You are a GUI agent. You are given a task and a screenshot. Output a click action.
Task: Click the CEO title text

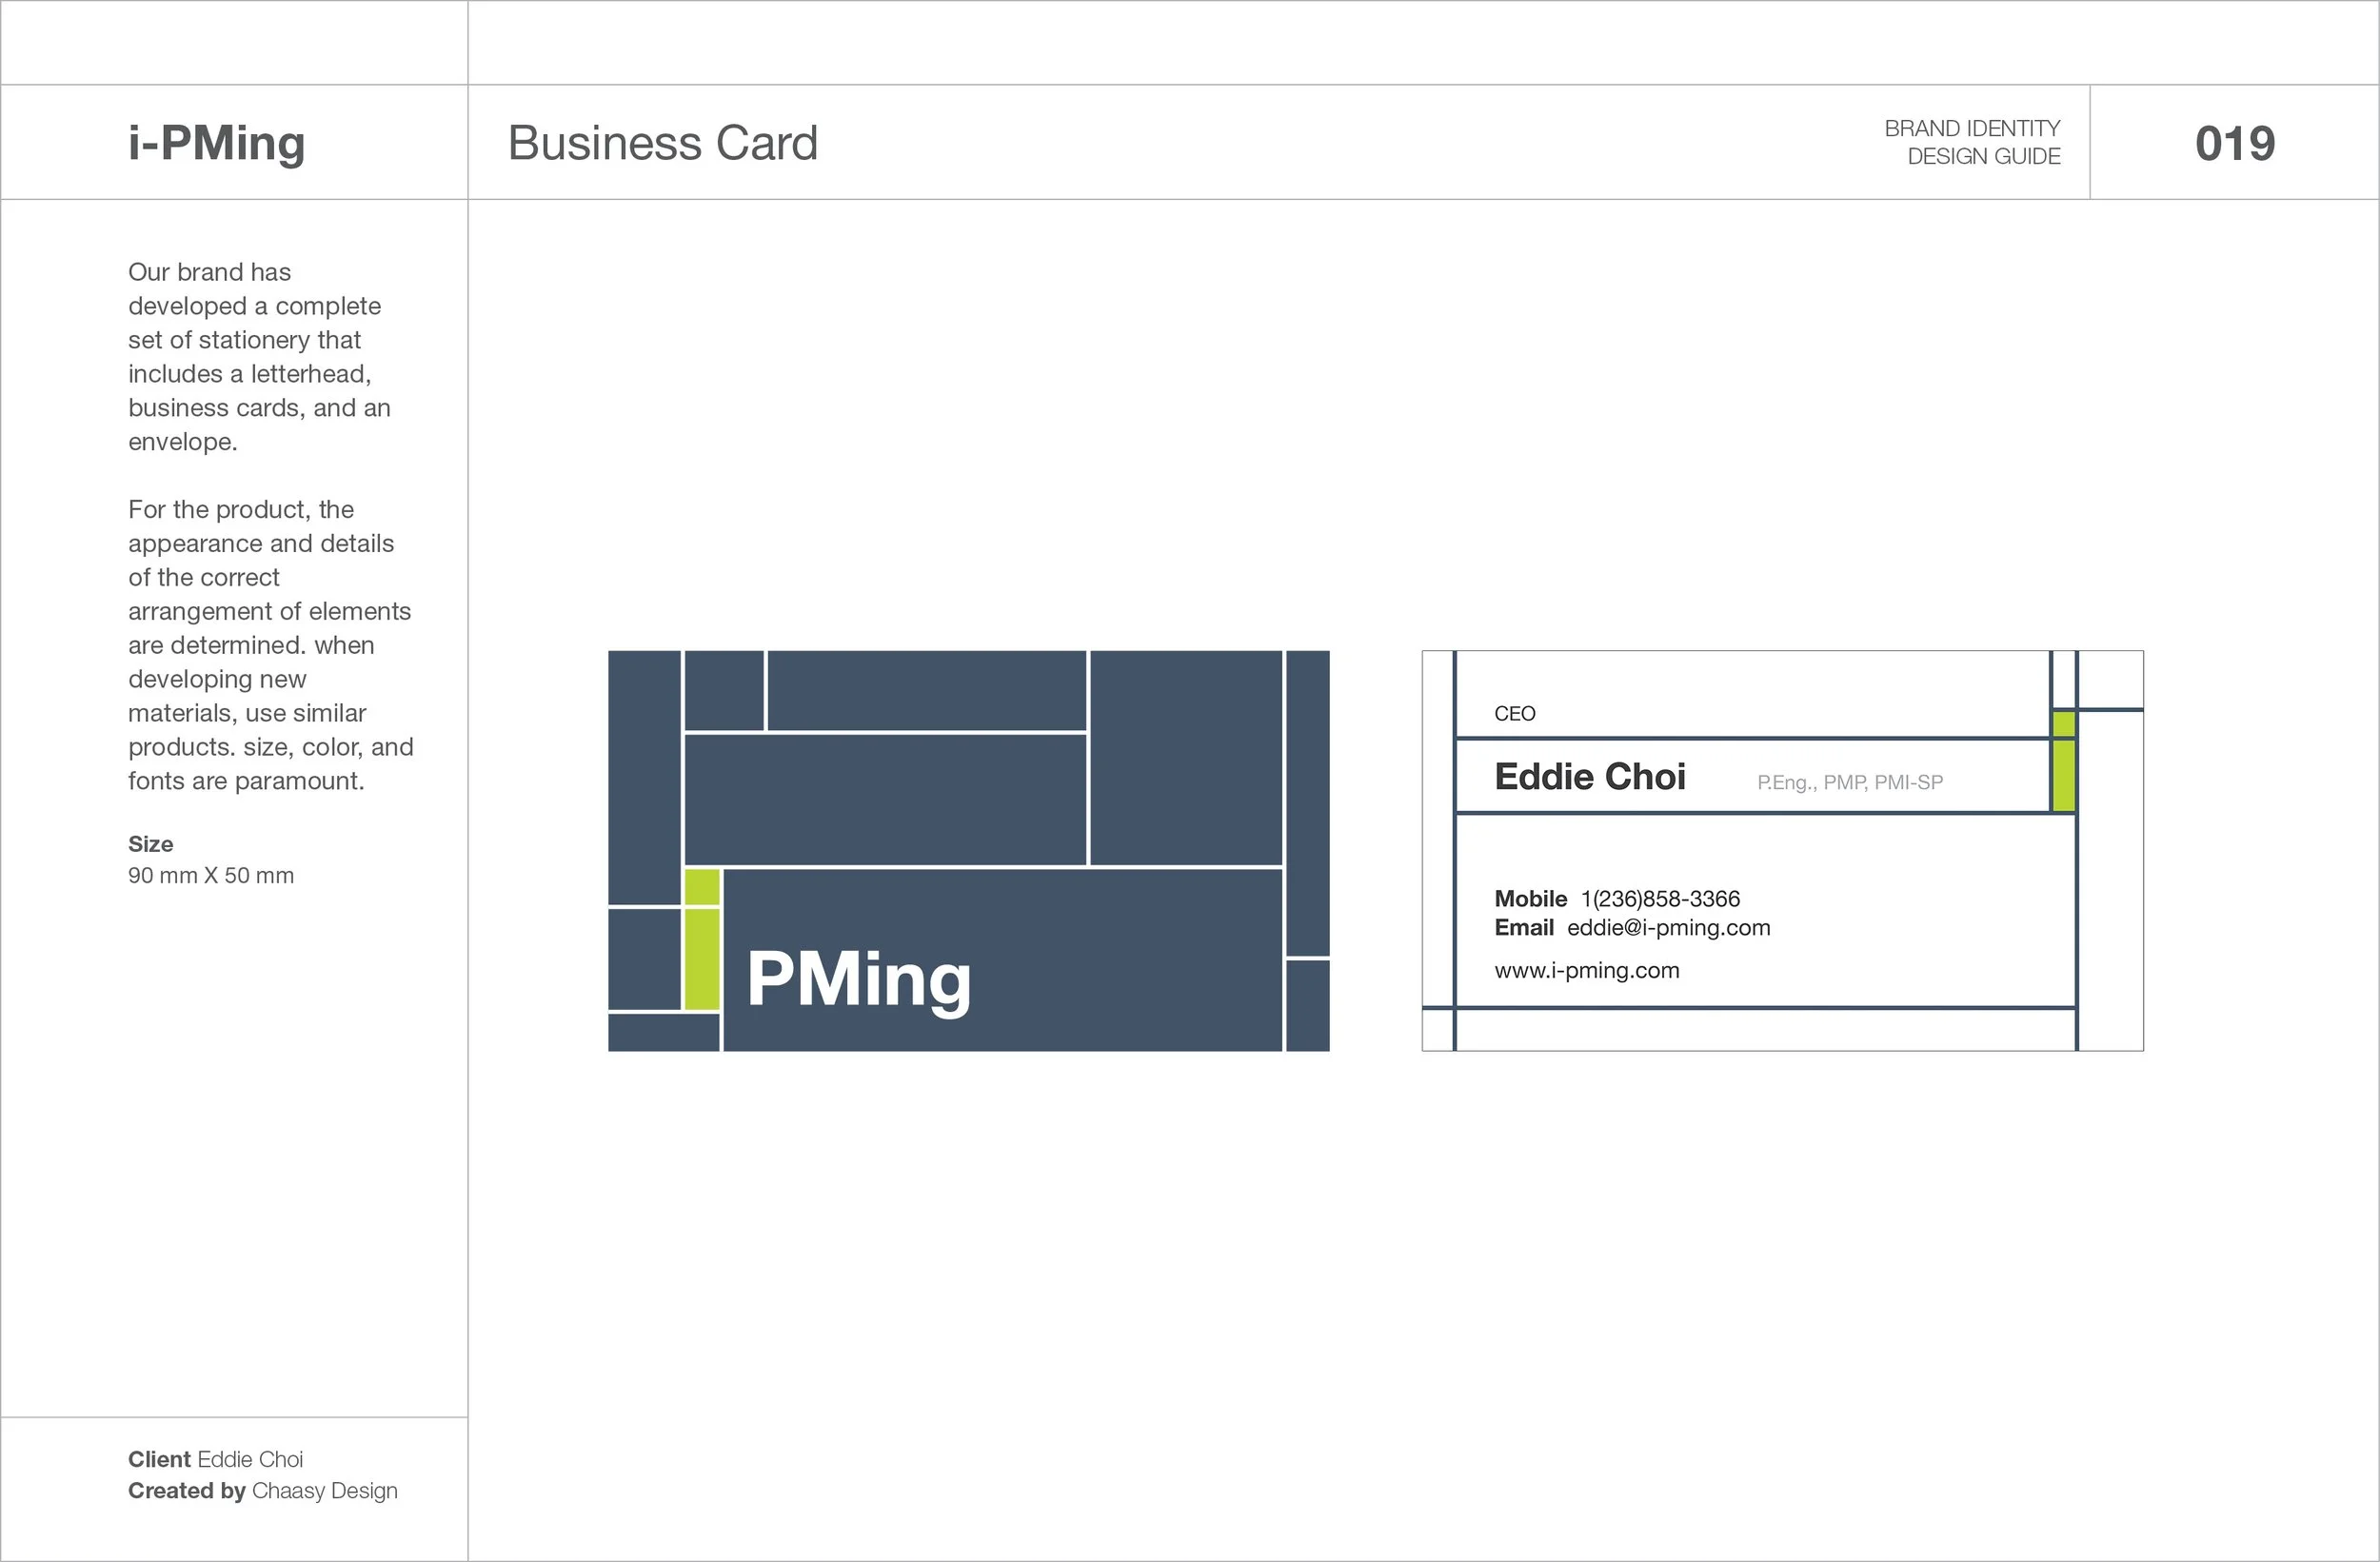(1514, 714)
